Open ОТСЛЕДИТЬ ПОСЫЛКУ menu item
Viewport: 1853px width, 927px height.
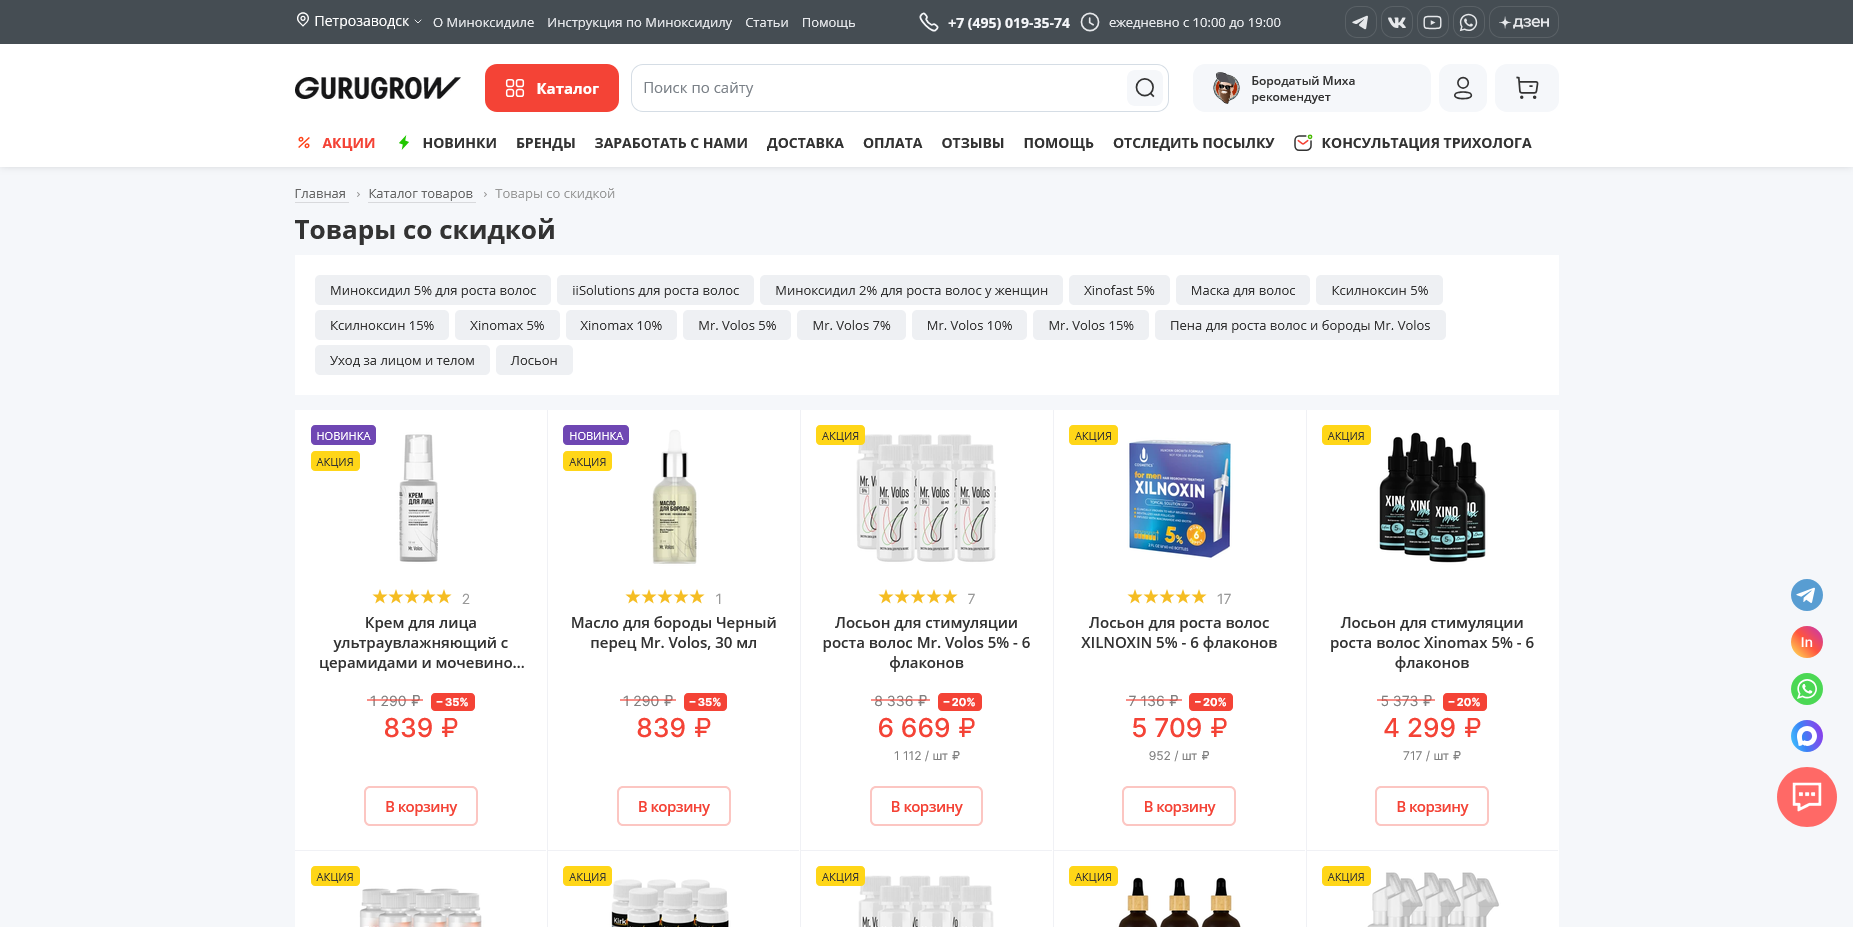1193,143
